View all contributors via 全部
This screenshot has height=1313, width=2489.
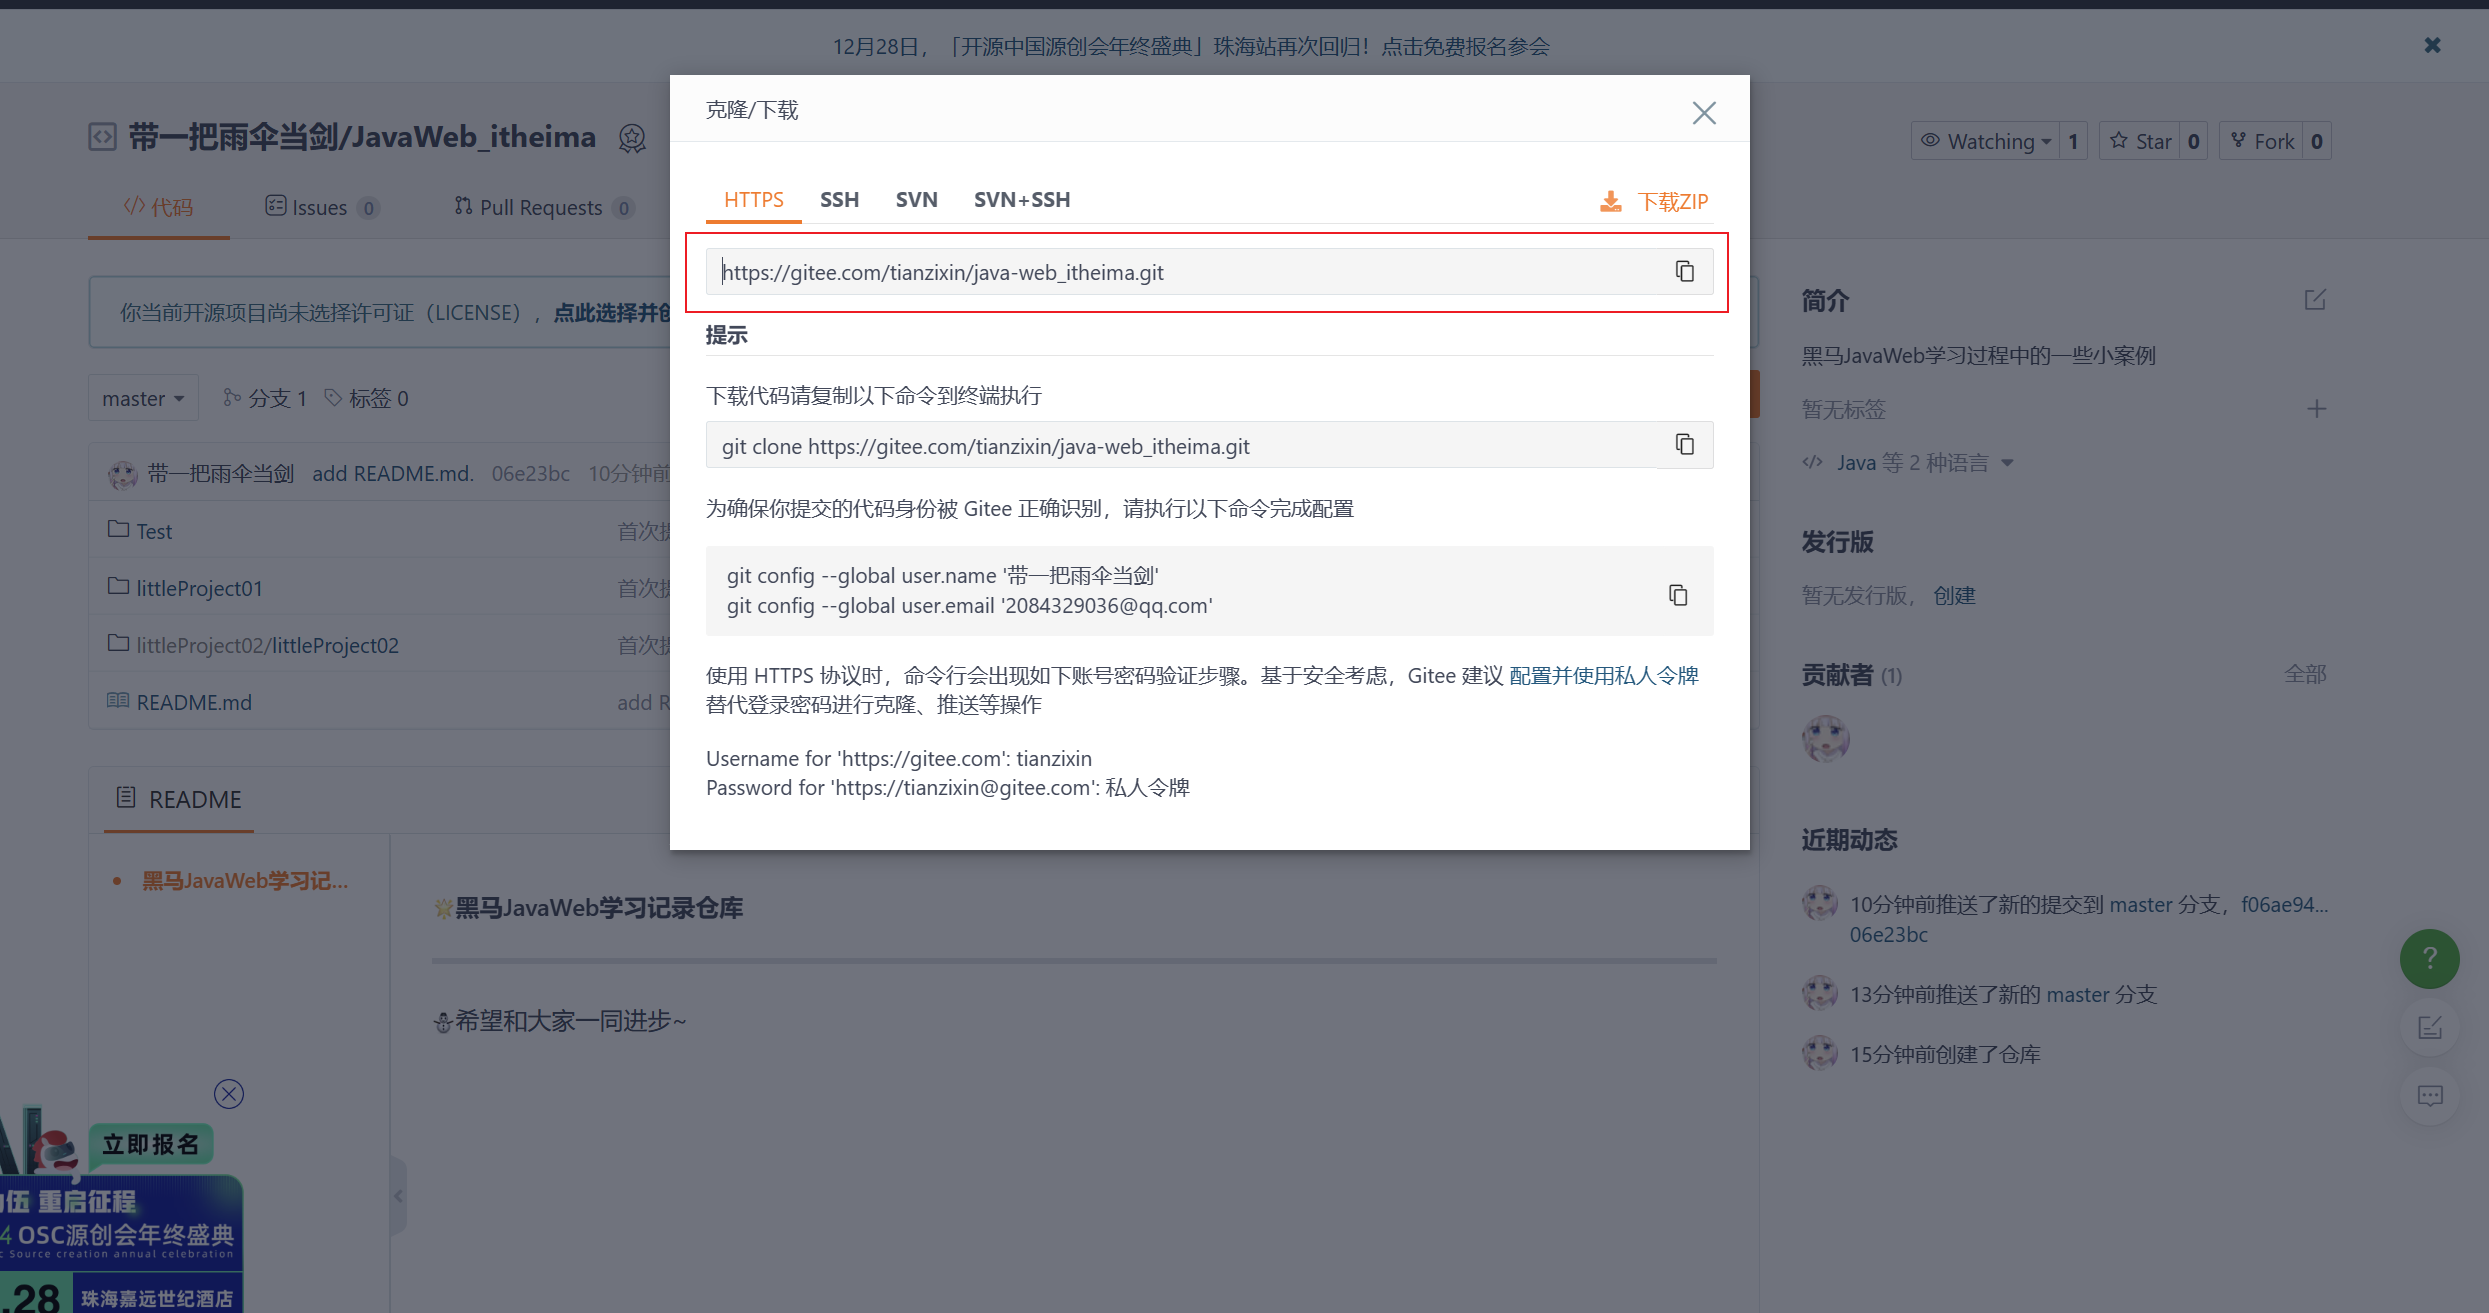pos(2305,674)
